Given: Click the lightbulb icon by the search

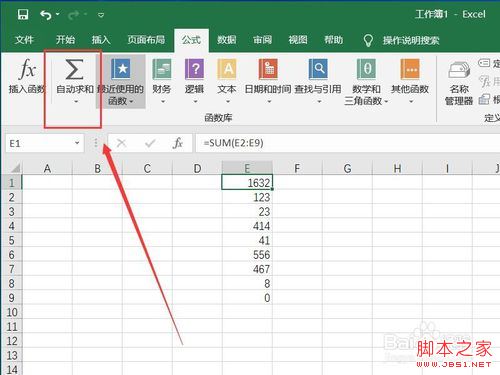Looking at the screenshot, I should [368, 40].
